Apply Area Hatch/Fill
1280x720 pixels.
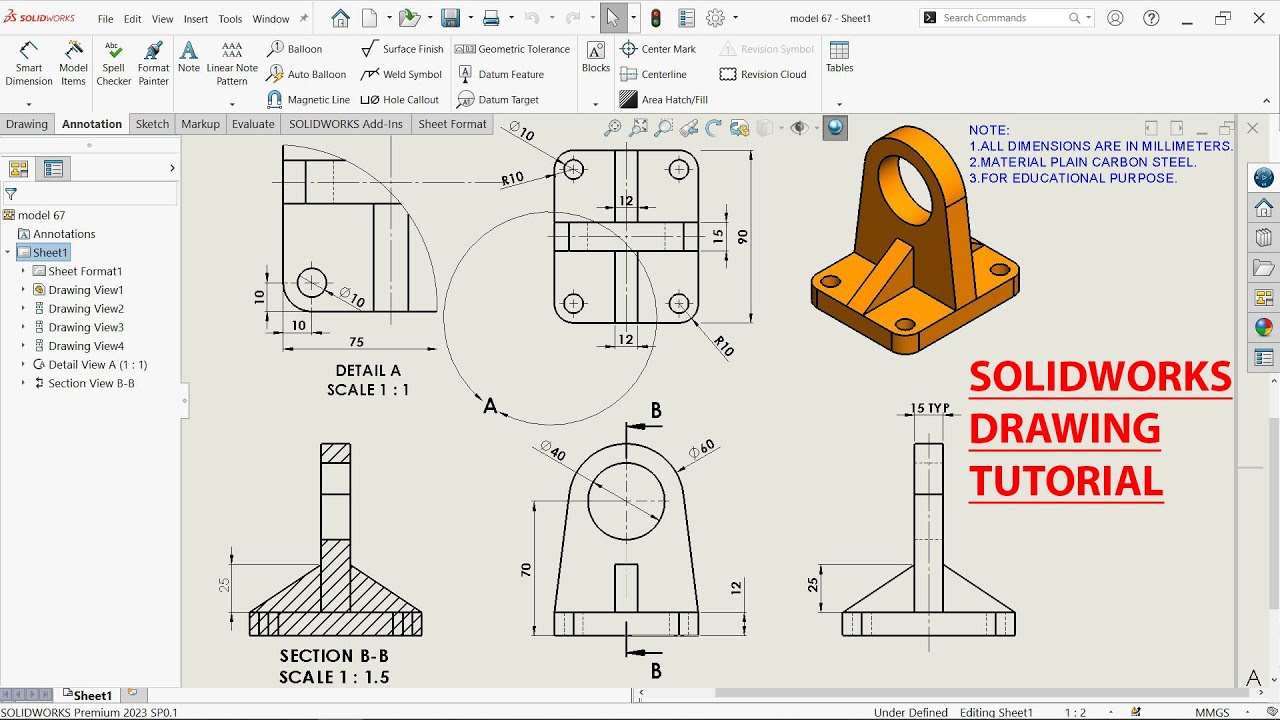click(x=663, y=100)
